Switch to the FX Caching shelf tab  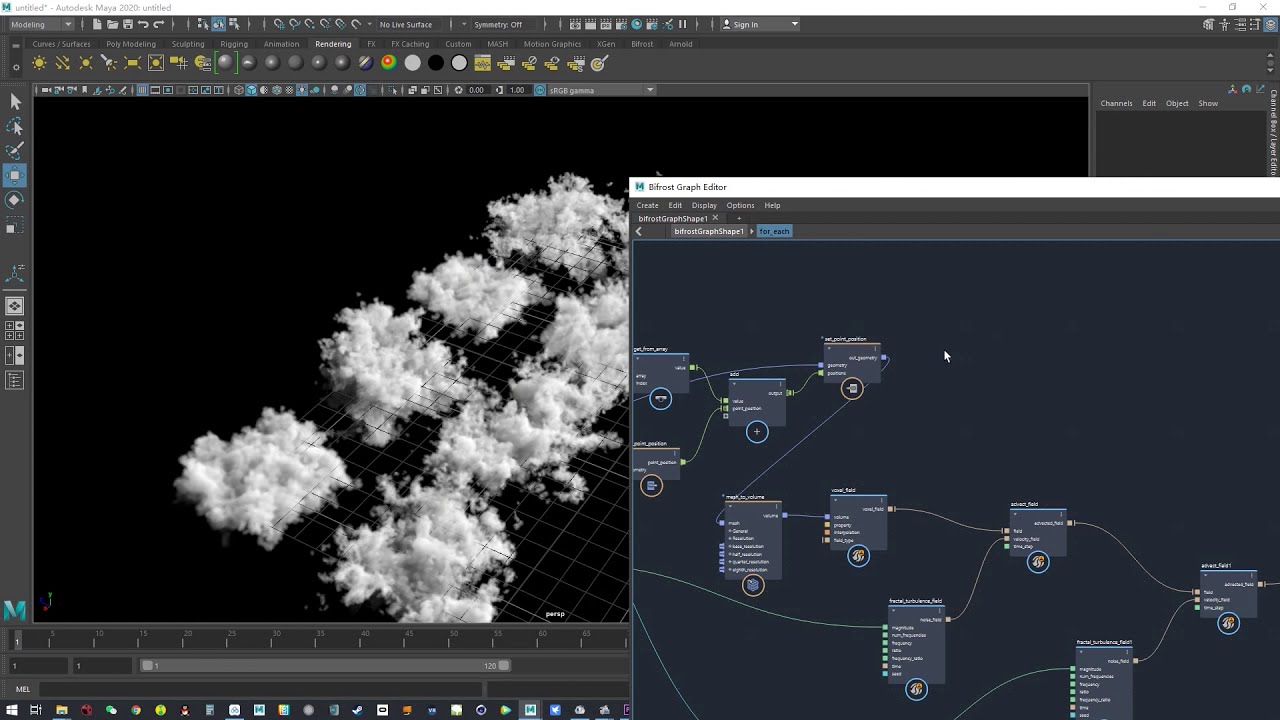point(410,44)
